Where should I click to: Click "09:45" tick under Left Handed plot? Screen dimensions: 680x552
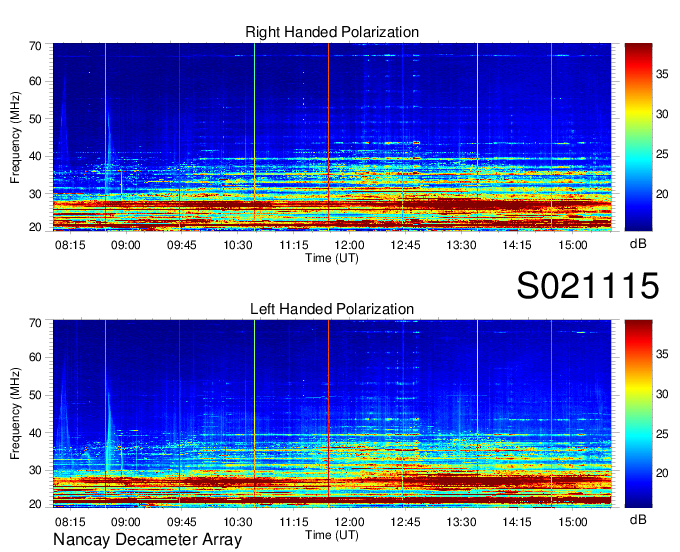(x=182, y=522)
